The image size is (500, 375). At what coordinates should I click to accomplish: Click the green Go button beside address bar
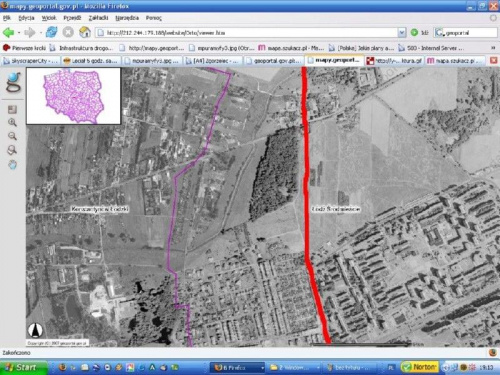419,33
